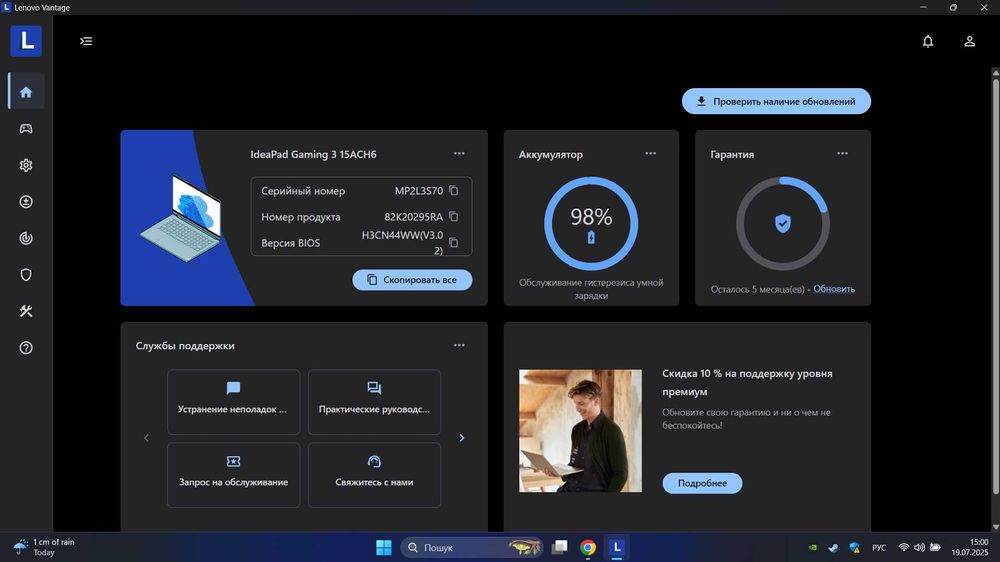The height and width of the screenshot is (562, 1000).
Task: Open NVIDIA icon in system tray
Action: click(x=812, y=547)
